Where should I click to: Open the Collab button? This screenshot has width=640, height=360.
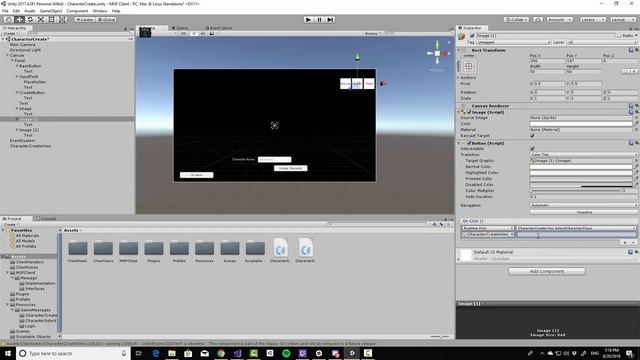[x=516, y=20]
